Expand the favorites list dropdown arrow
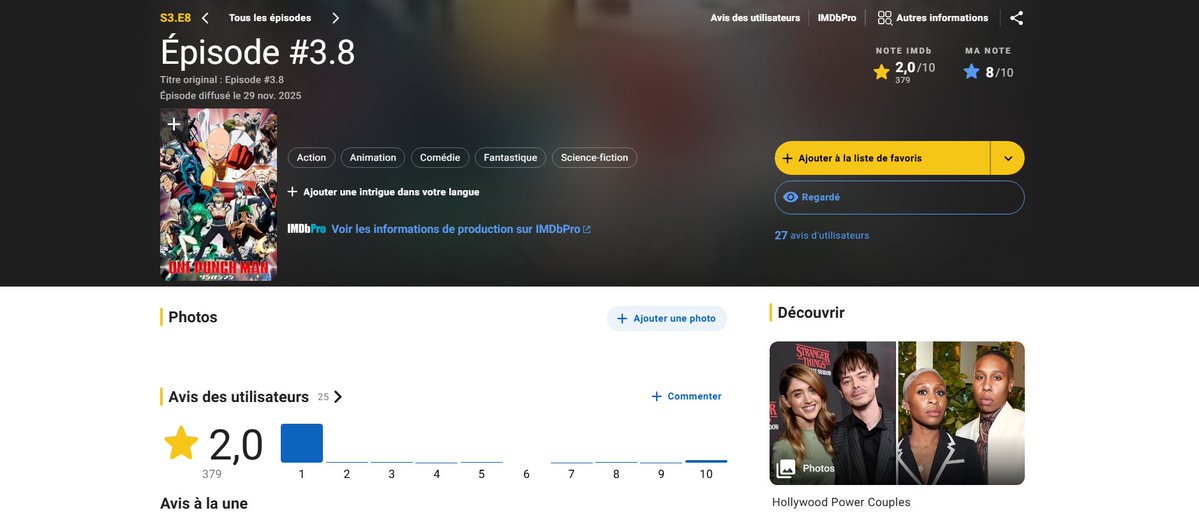Screen dimensions: 1199x515 click(x=1008, y=158)
